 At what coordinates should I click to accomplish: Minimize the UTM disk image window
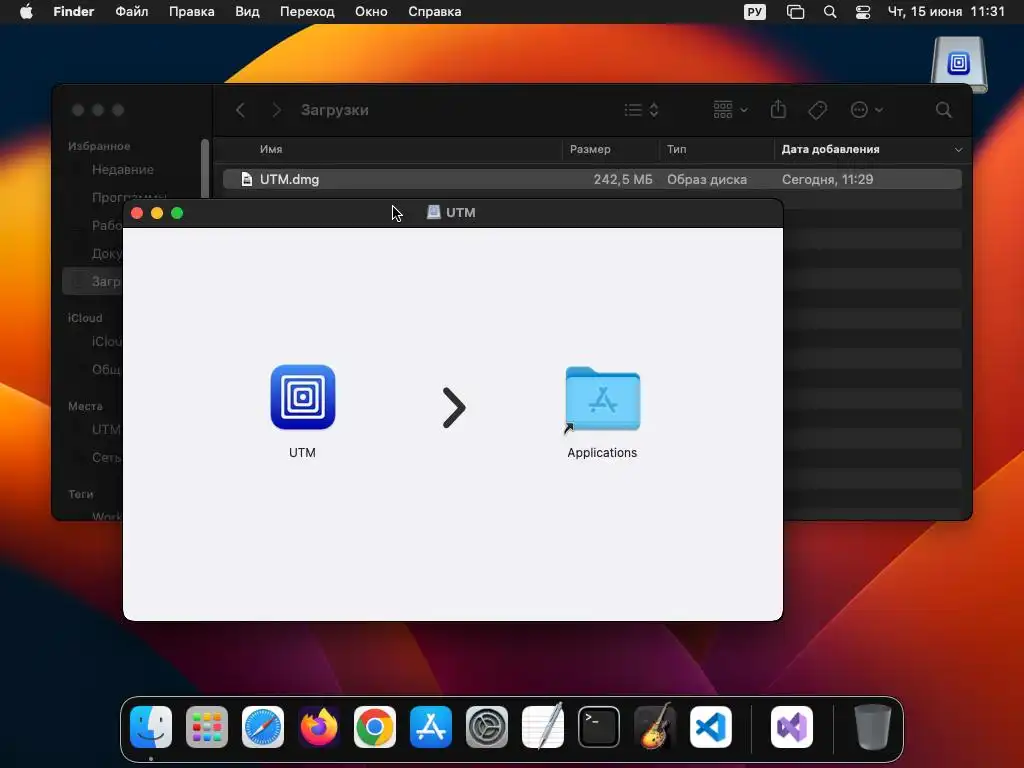coord(157,213)
